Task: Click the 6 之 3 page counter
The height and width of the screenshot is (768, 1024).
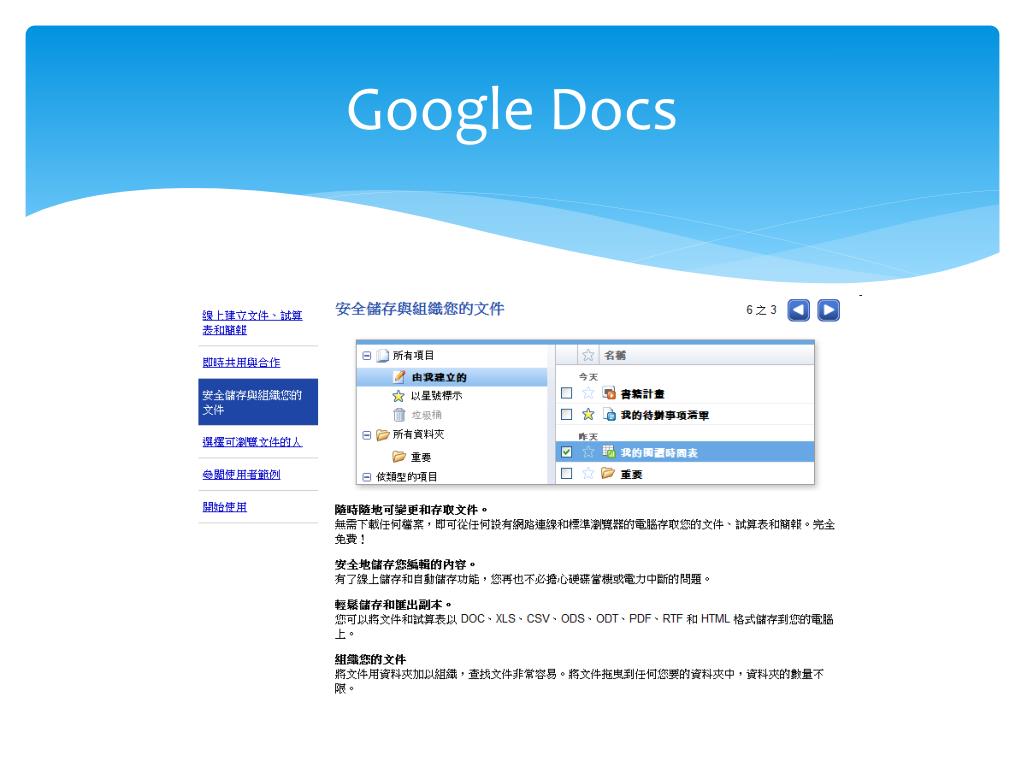Action: 761,310
